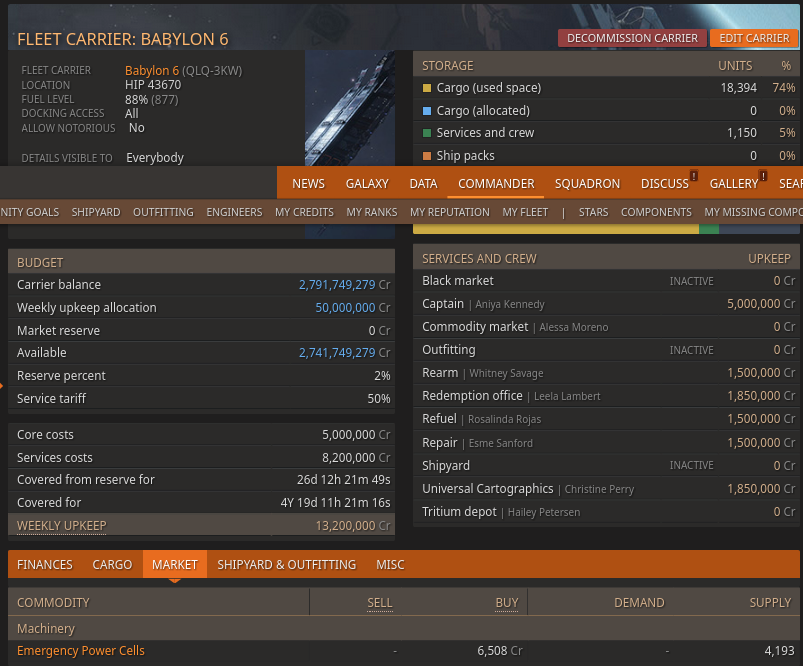Click the storage usage bar

pos(606,229)
